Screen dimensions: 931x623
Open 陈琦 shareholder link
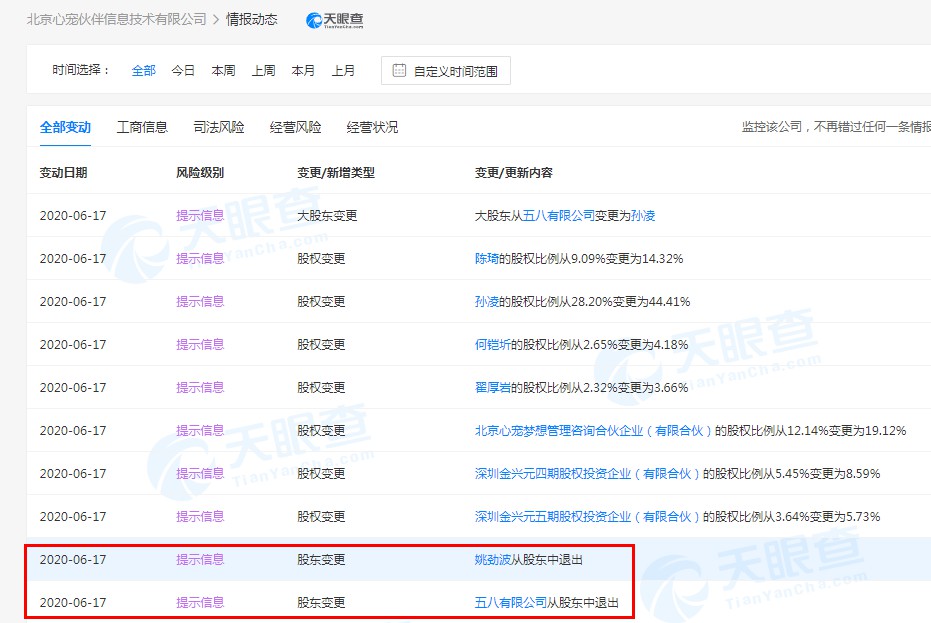pos(486,259)
